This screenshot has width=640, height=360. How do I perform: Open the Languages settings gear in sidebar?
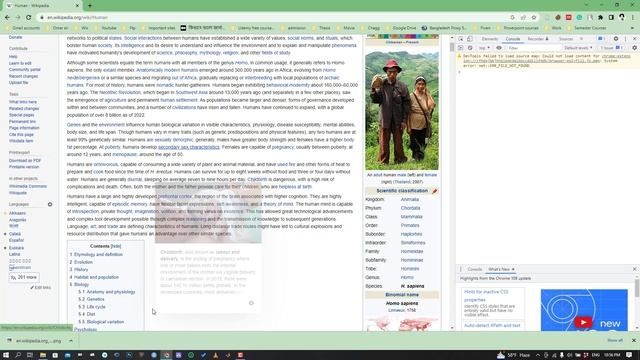click(50, 204)
